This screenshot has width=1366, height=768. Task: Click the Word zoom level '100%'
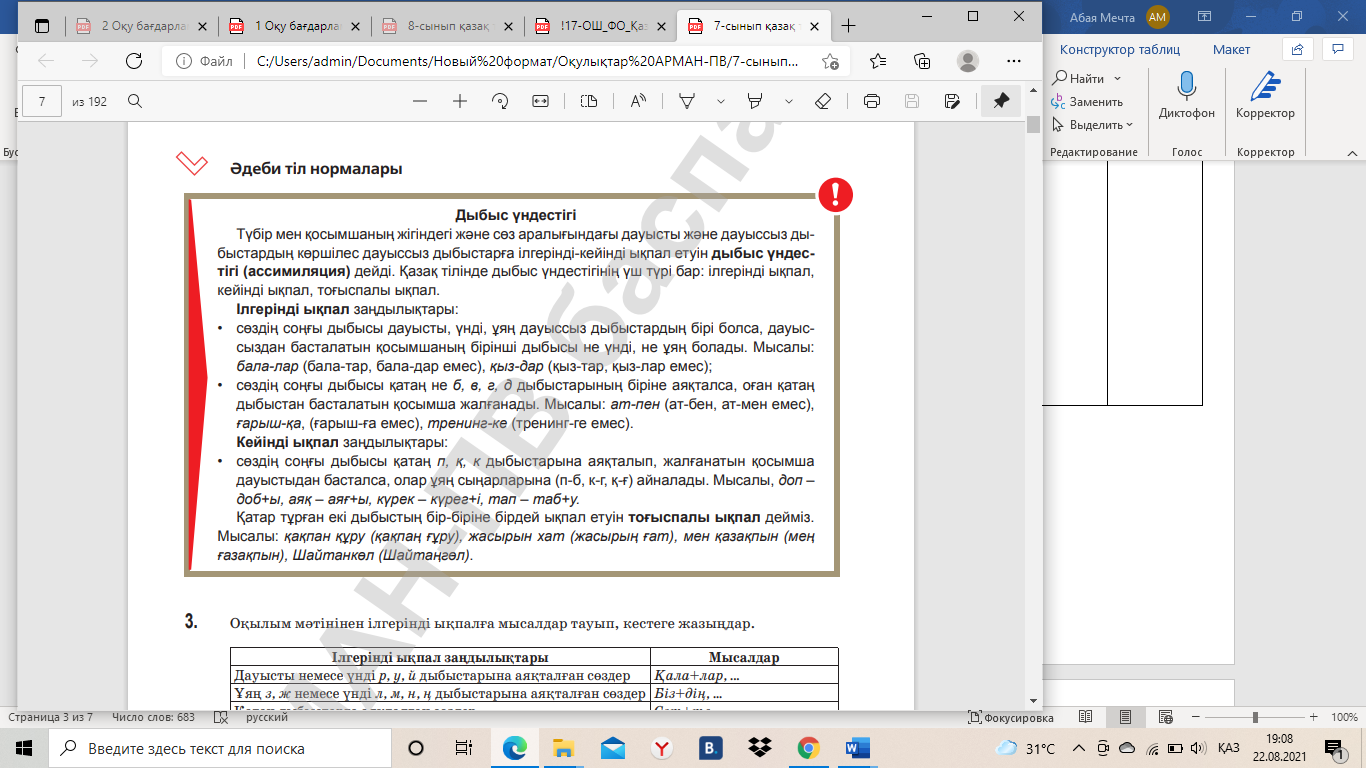tap(1344, 718)
